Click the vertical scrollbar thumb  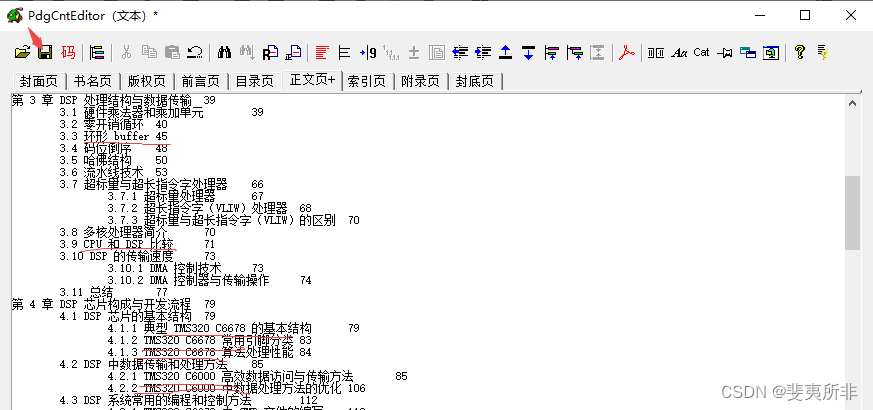[x=852, y=213]
